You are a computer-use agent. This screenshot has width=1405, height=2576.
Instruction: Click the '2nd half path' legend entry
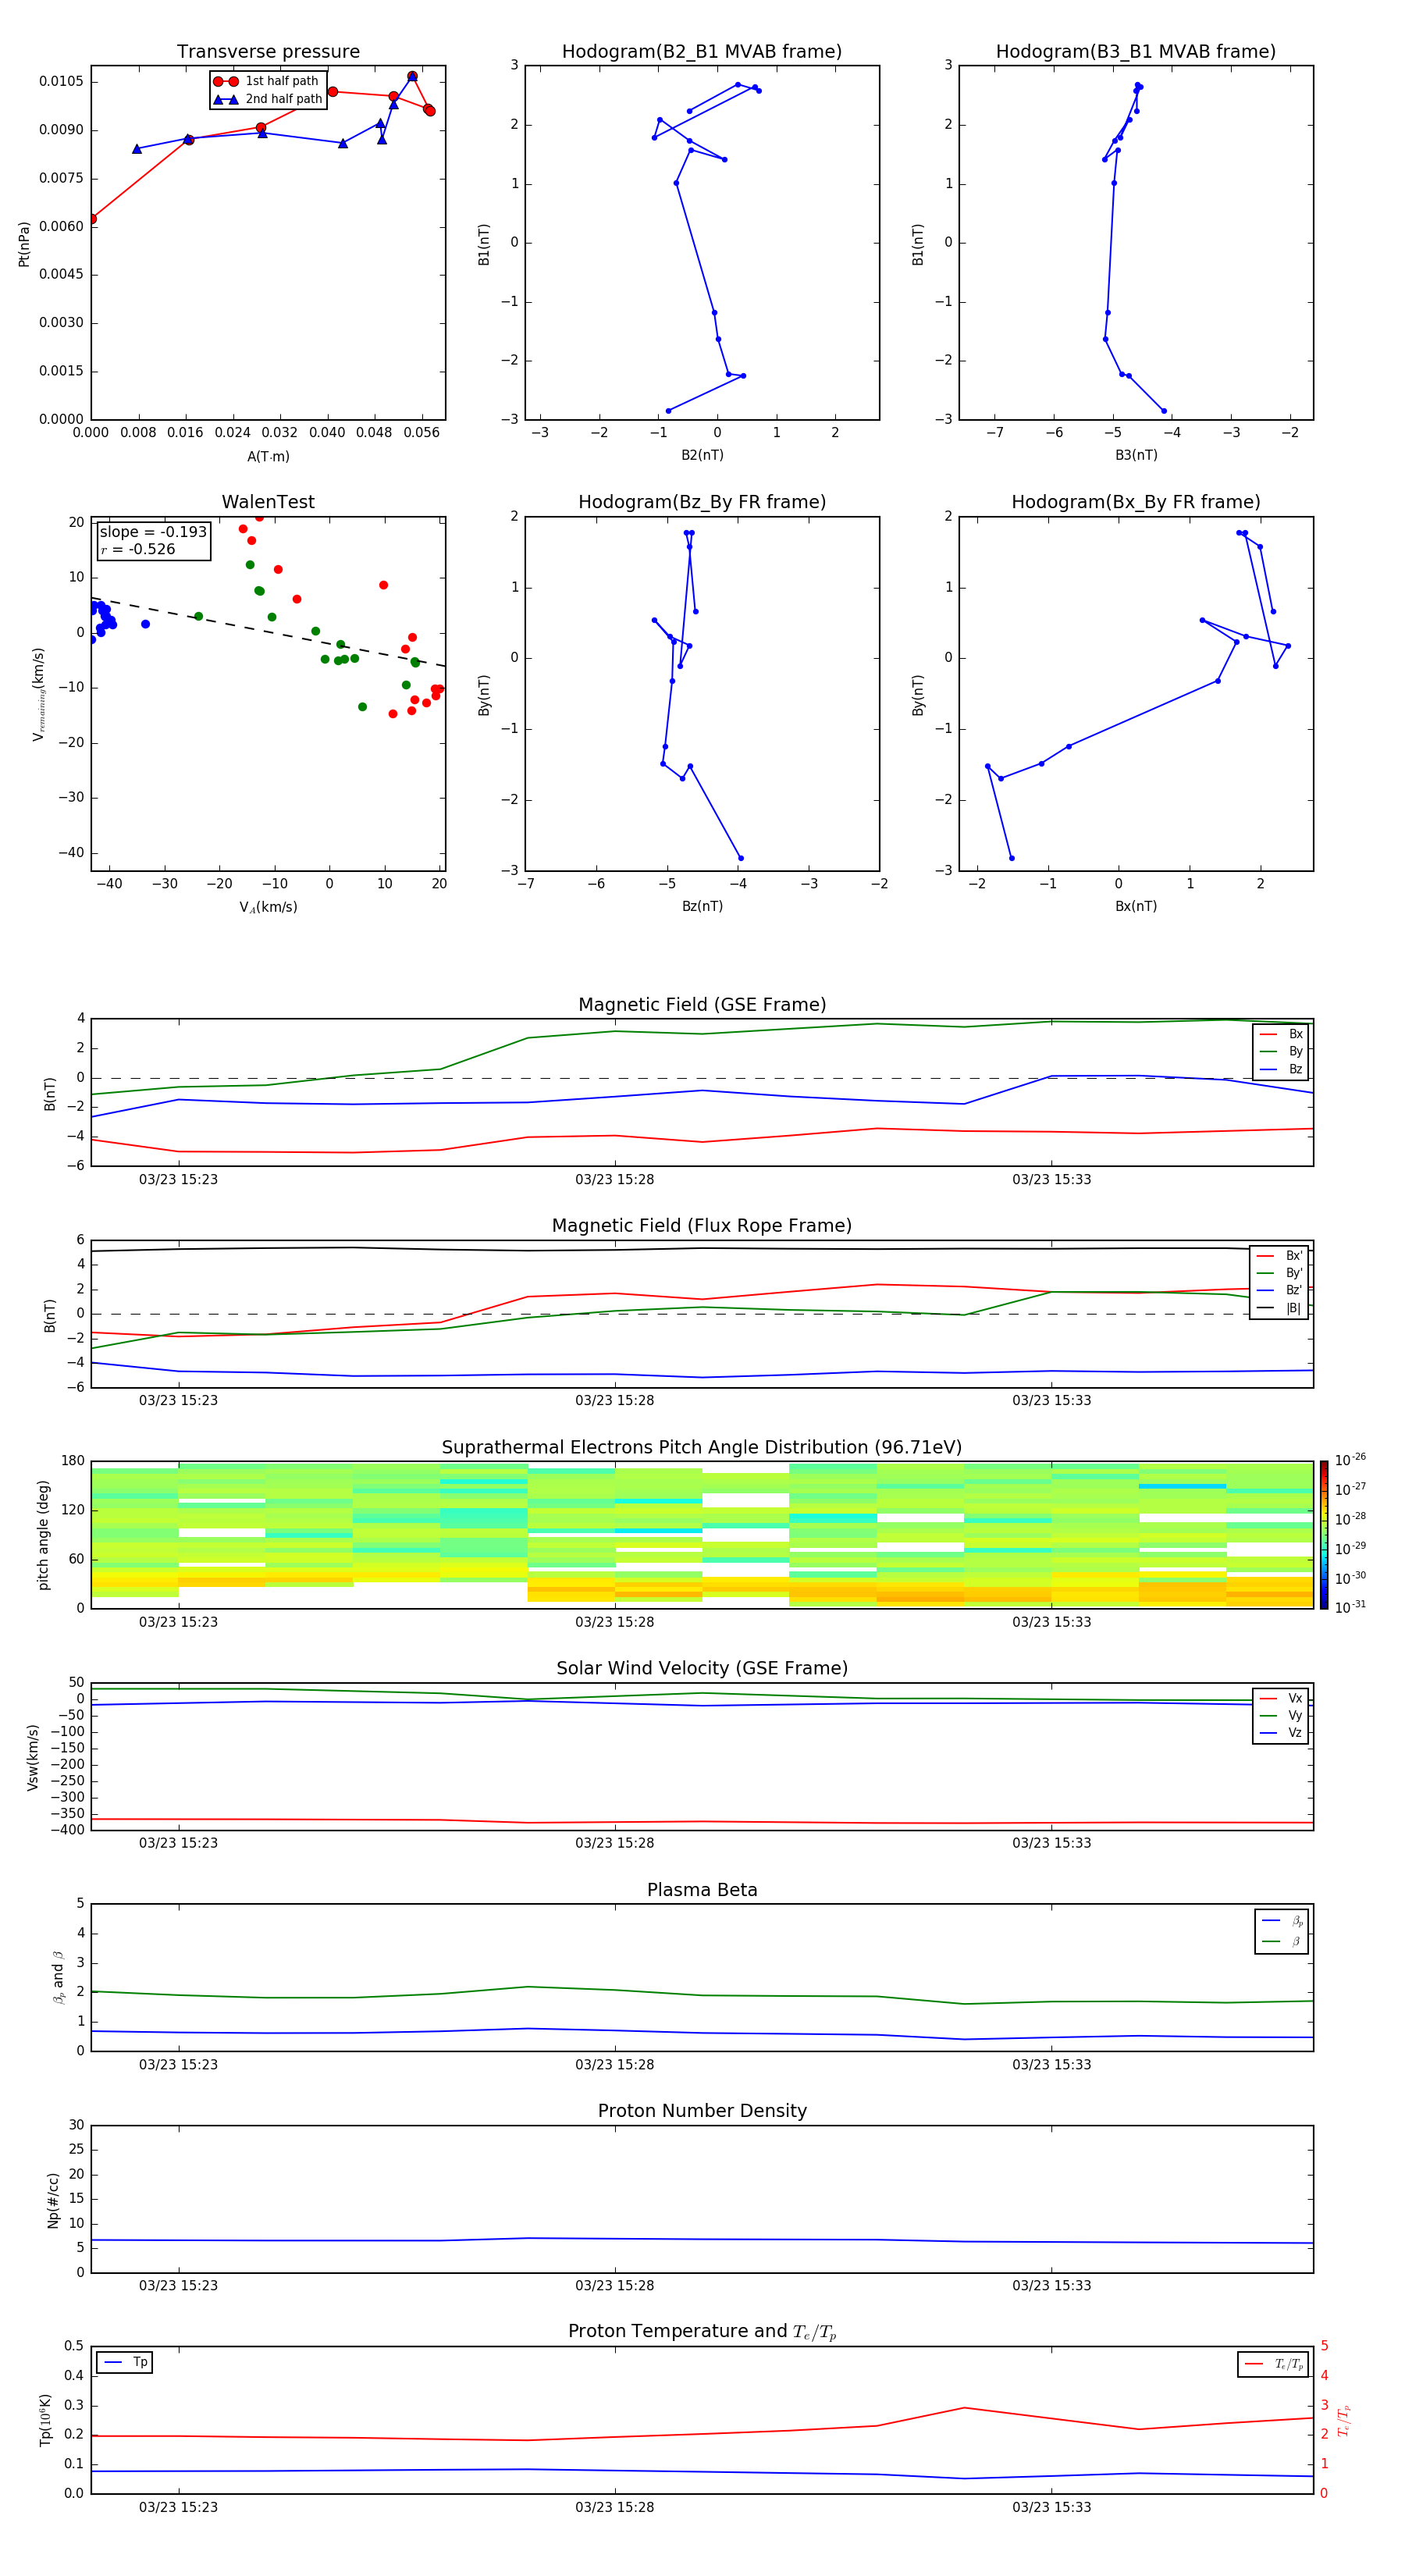point(268,99)
